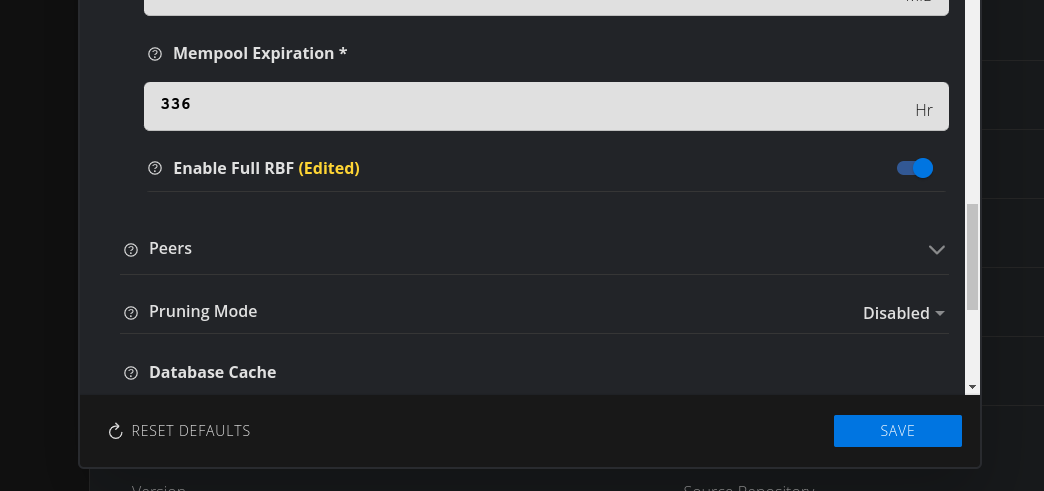Save the configuration changes
The height and width of the screenshot is (491, 1044).
point(897,431)
